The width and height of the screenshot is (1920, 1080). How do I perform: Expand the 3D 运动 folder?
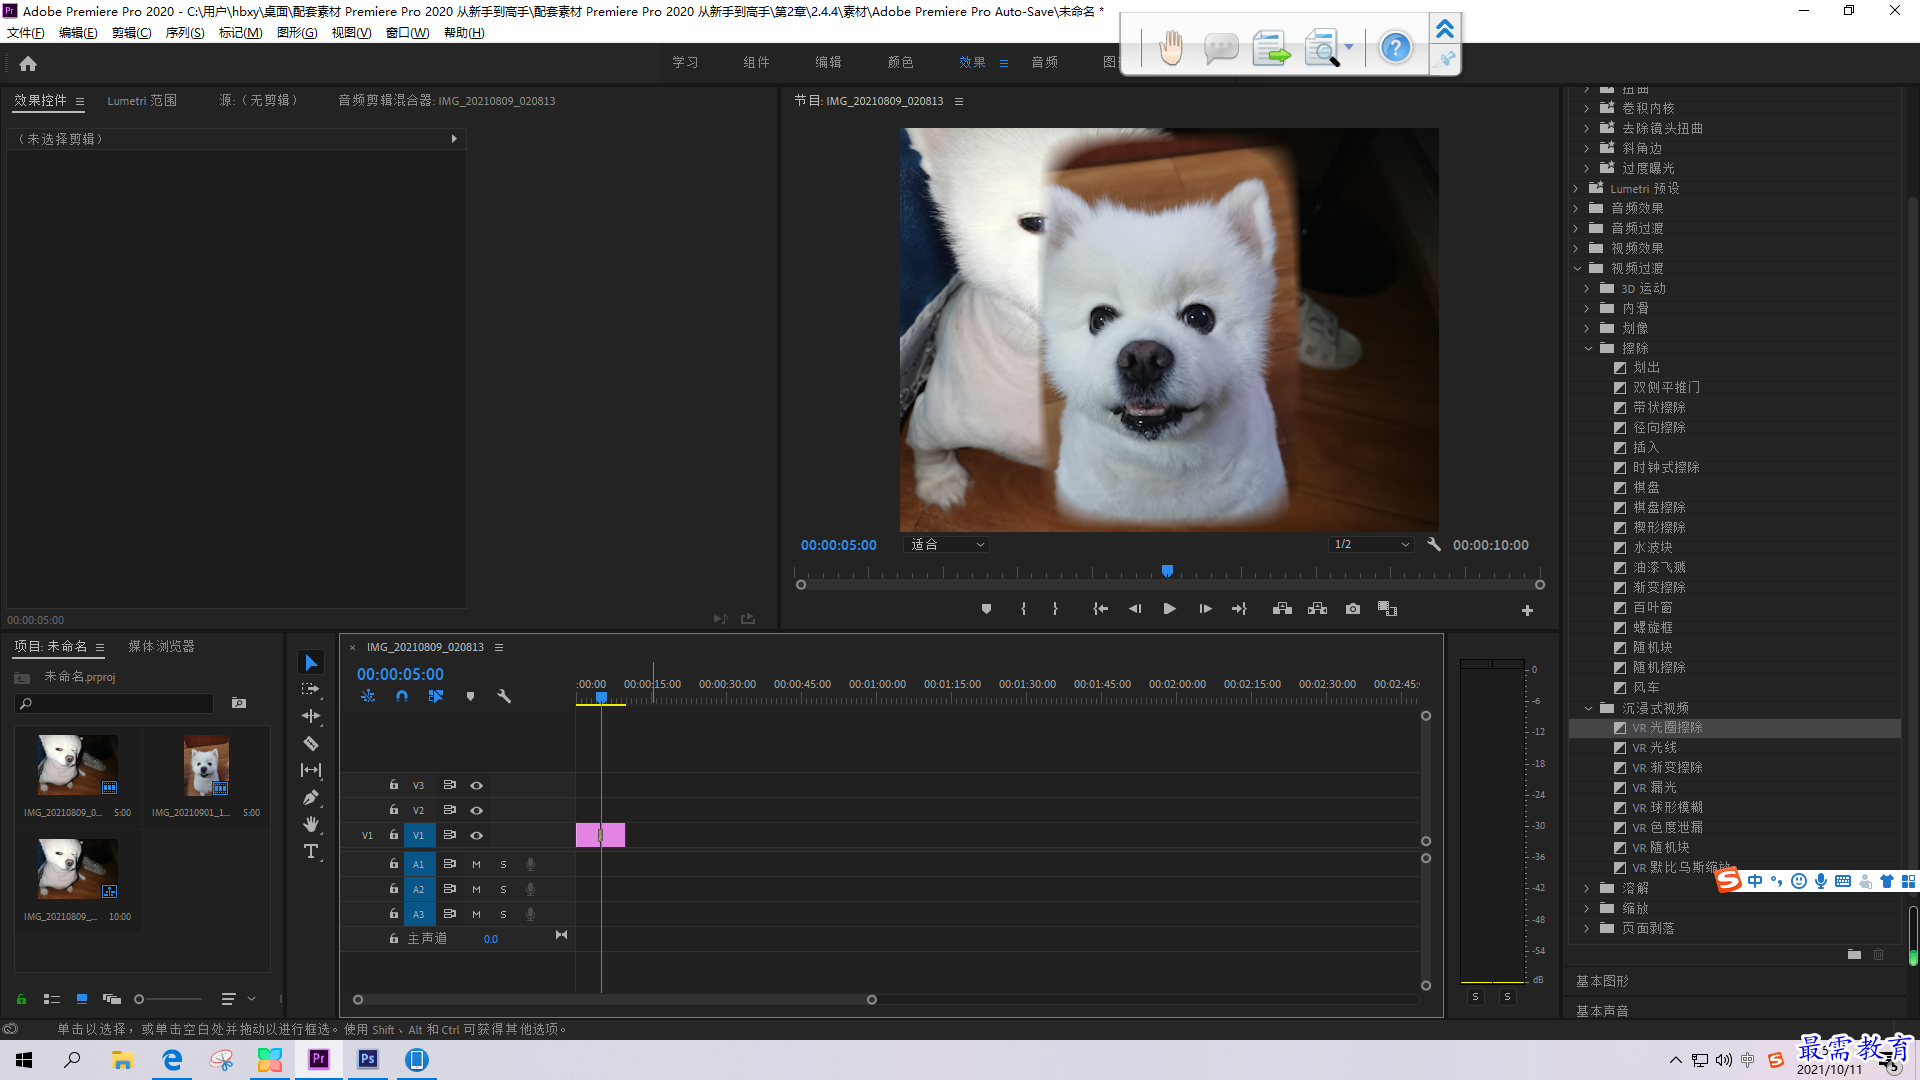click(x=1587, y=288)
